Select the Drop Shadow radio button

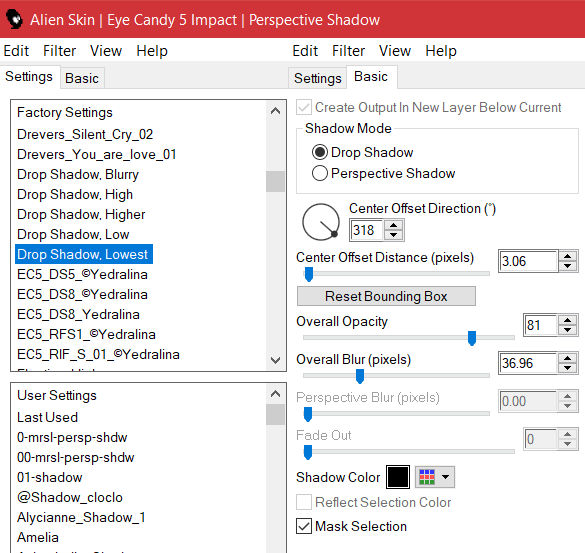320,152
